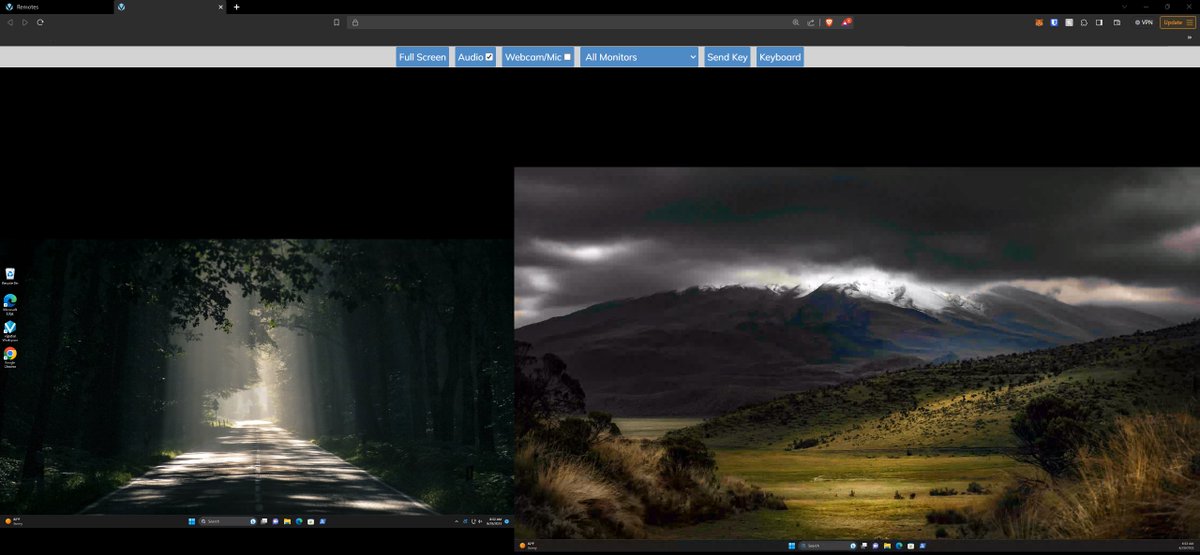Toggle the Audio checkbox
Image resolution: width=1200 pixels, height=555 pixels.
(x=489, y=57)
